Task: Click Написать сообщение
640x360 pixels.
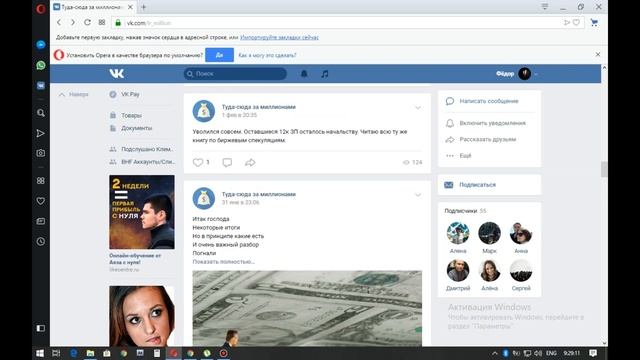Action: pyautogui.click(x=489, y=101)
